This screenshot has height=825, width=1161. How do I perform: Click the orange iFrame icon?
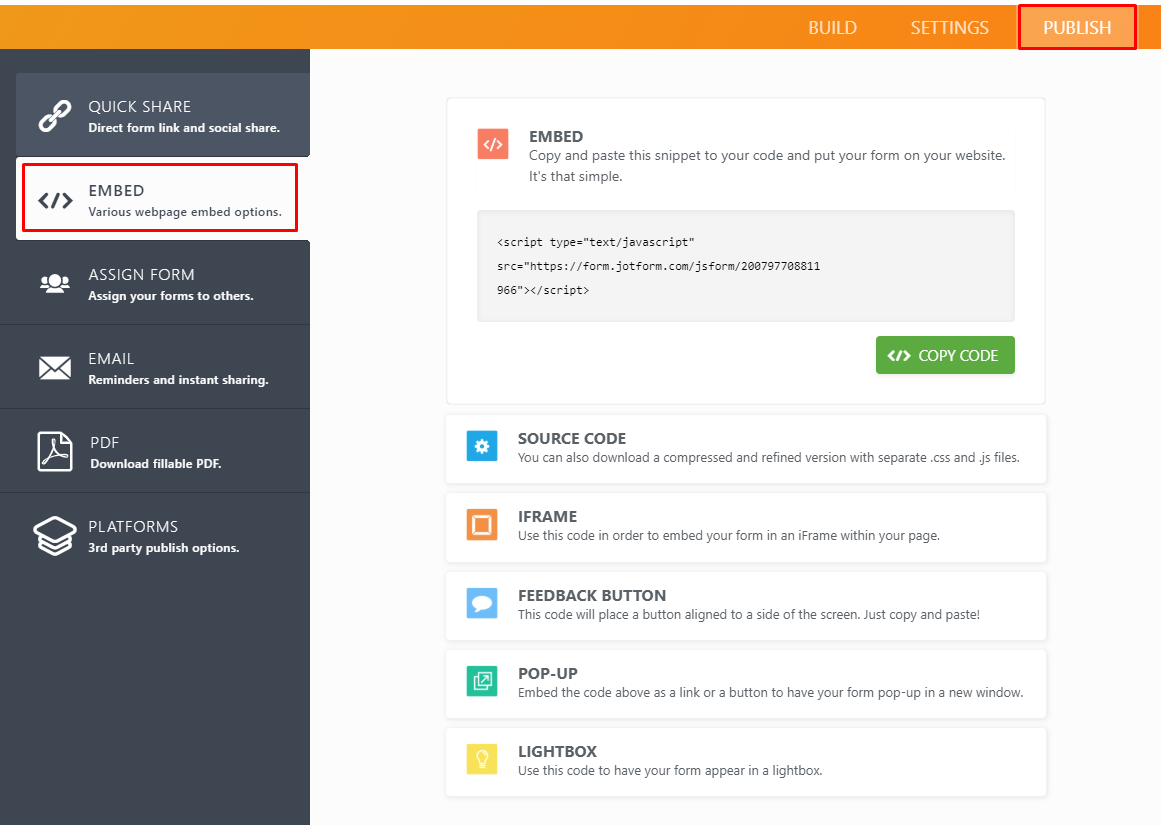482,524
